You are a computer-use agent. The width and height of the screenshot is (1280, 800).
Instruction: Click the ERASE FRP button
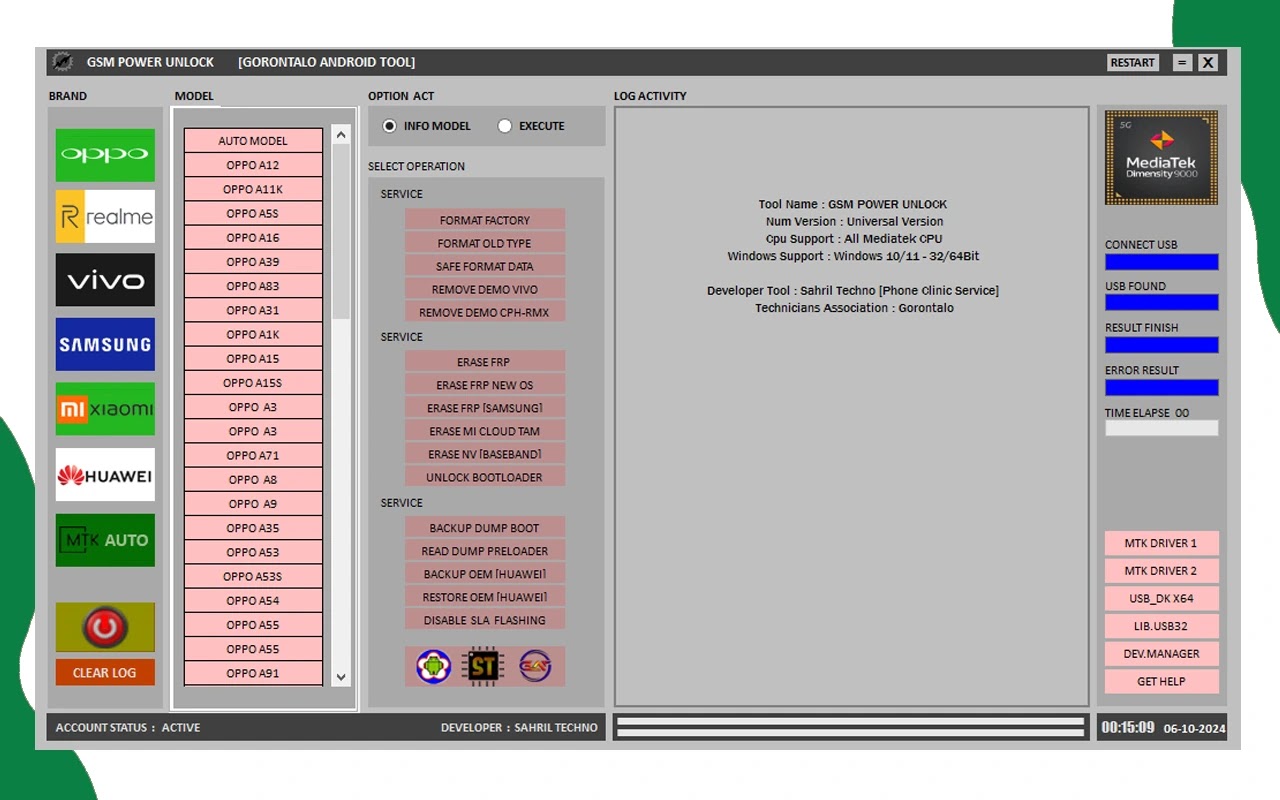coord(485,362)
